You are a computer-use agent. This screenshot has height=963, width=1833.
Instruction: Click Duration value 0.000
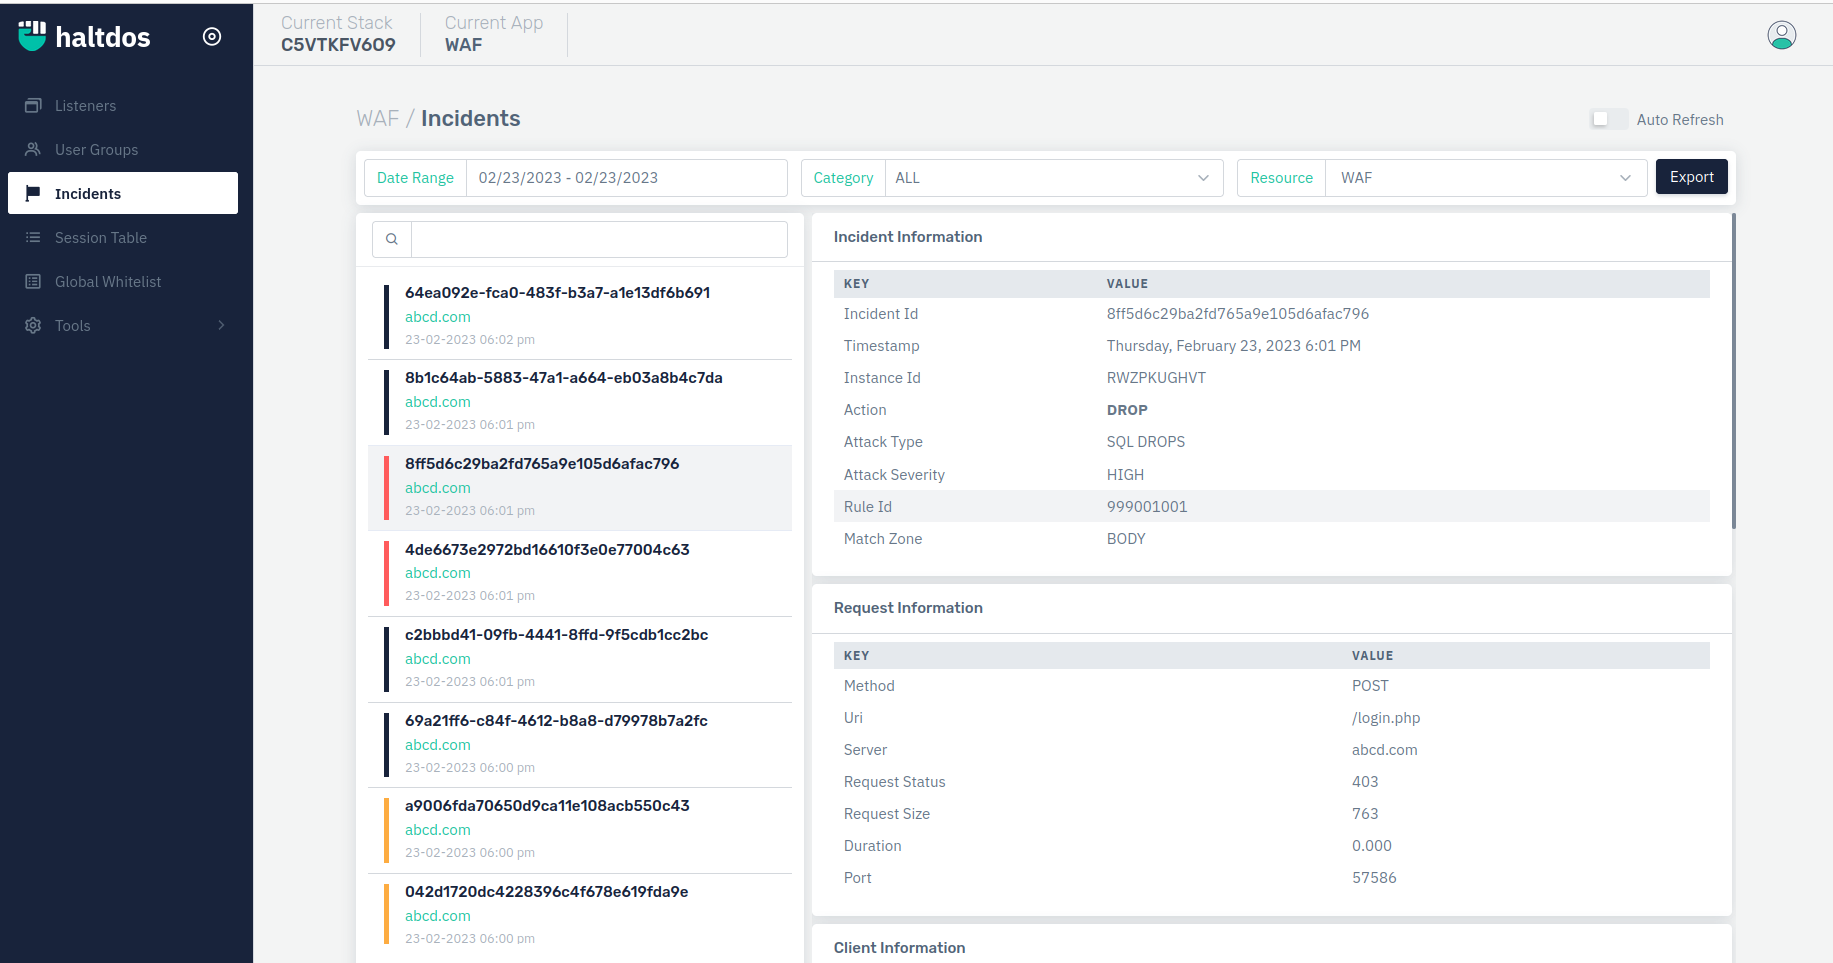pos(1371,846)
